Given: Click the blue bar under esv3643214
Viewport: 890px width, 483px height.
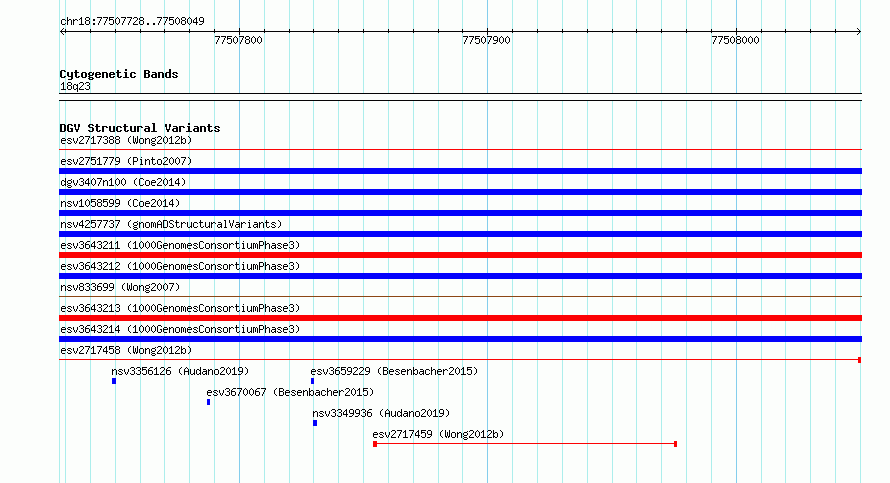Looking at the screenshot, I should (460, 339).
